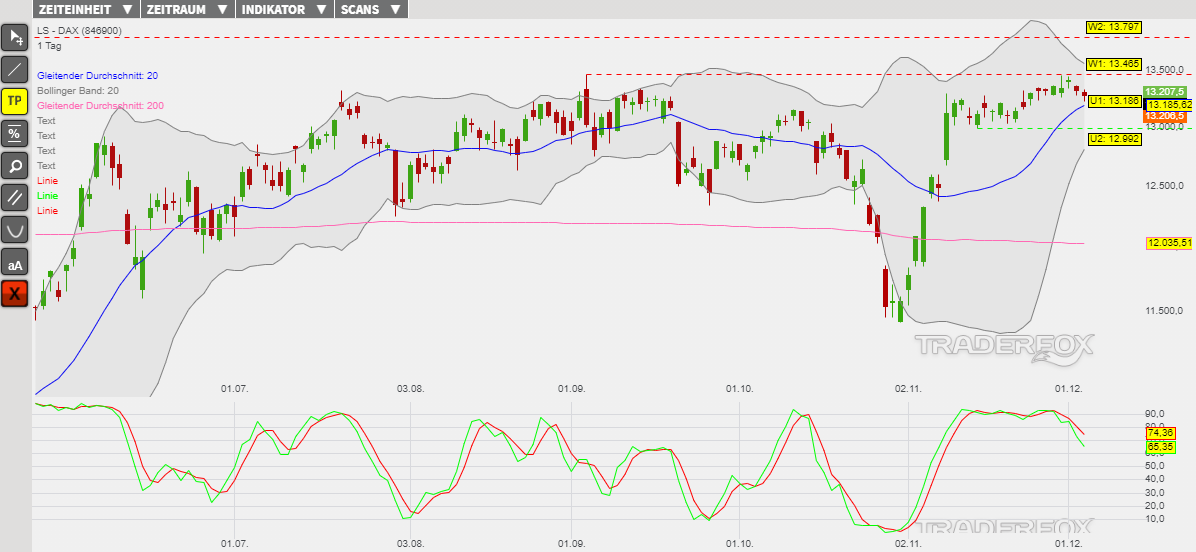Expand the INDIKATOR dropdown menu

(285, 9)
